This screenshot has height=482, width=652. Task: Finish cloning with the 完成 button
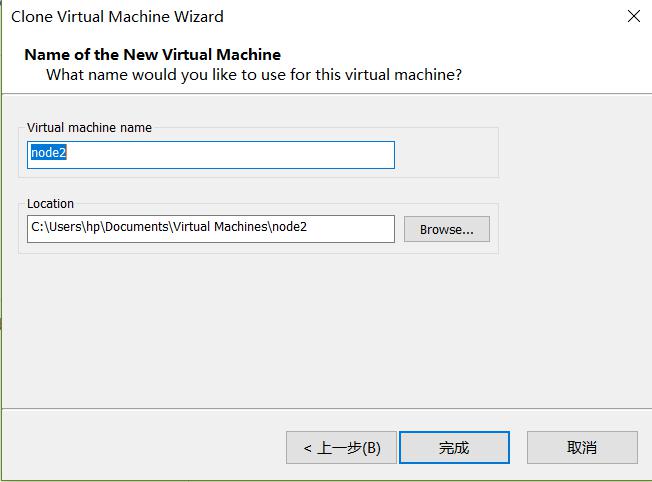coord(454,447)
